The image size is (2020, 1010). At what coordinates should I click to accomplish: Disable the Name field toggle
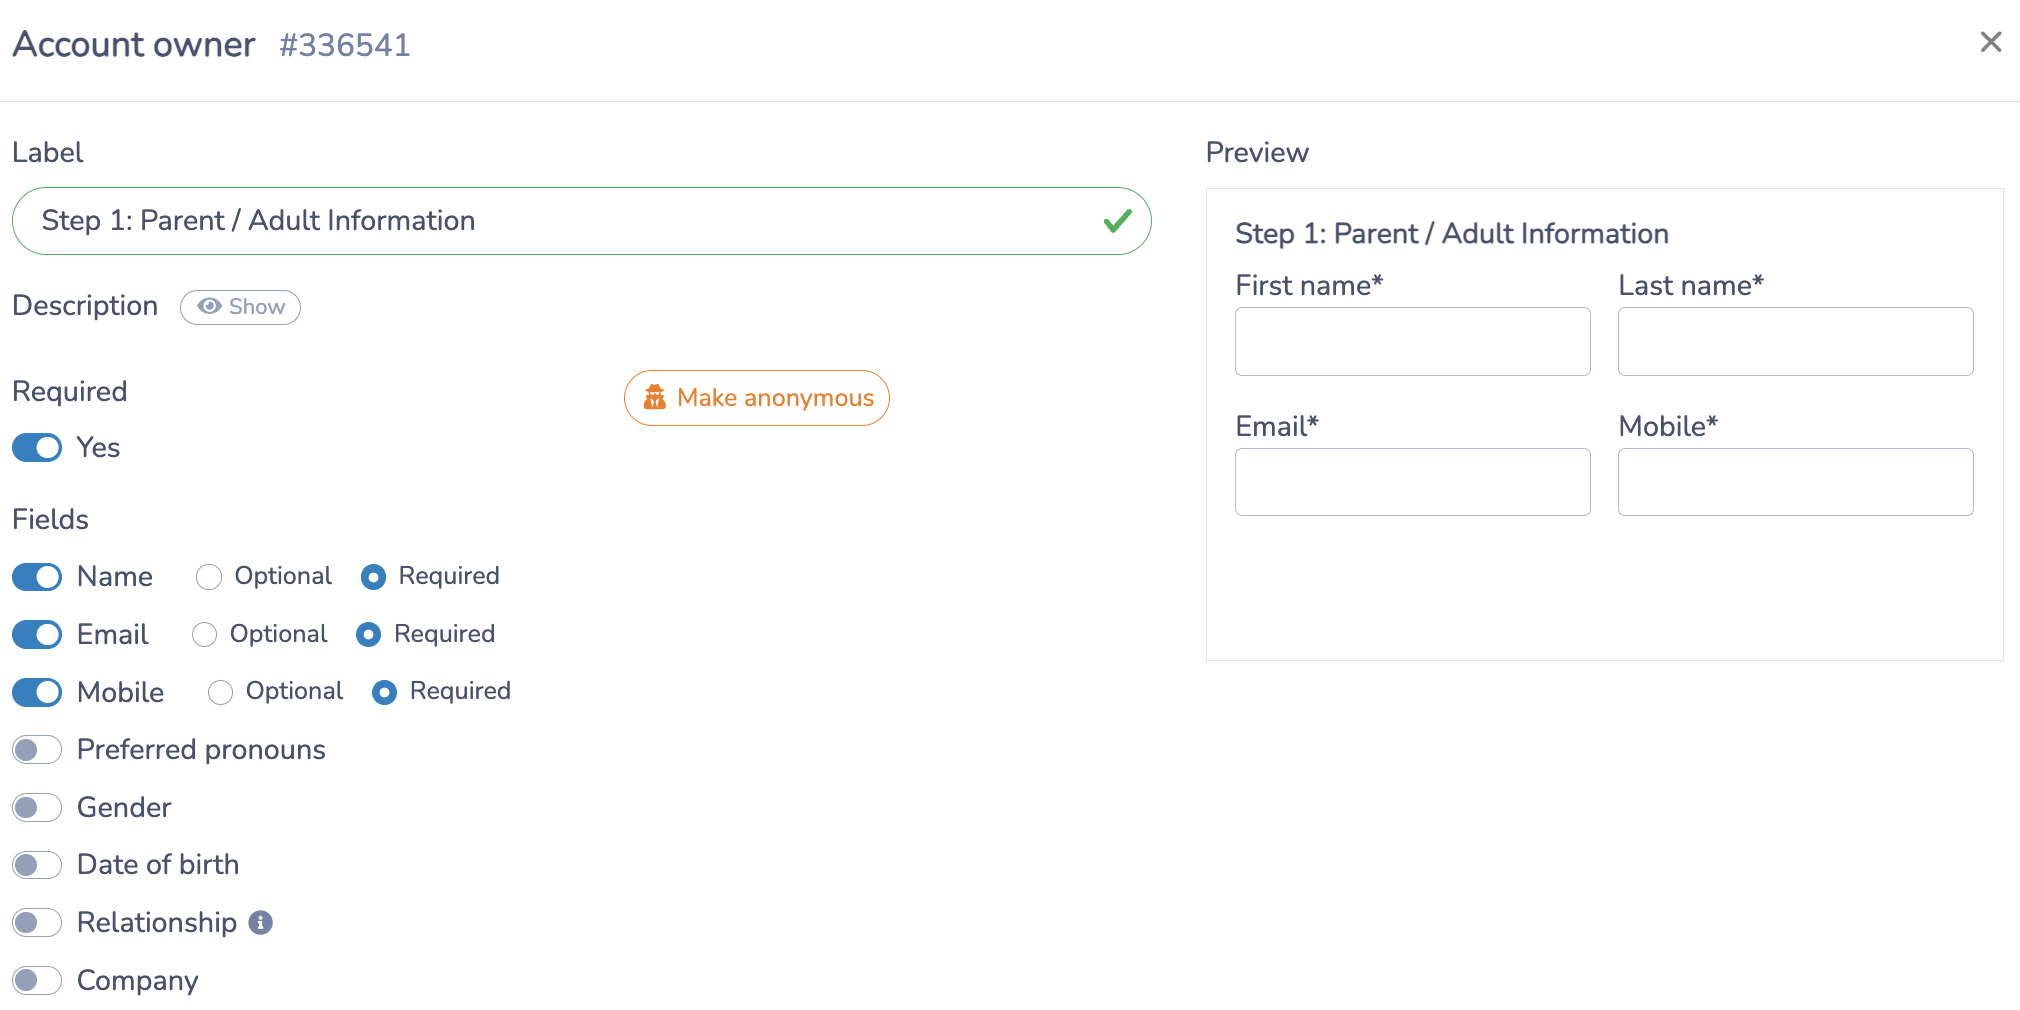37,577
